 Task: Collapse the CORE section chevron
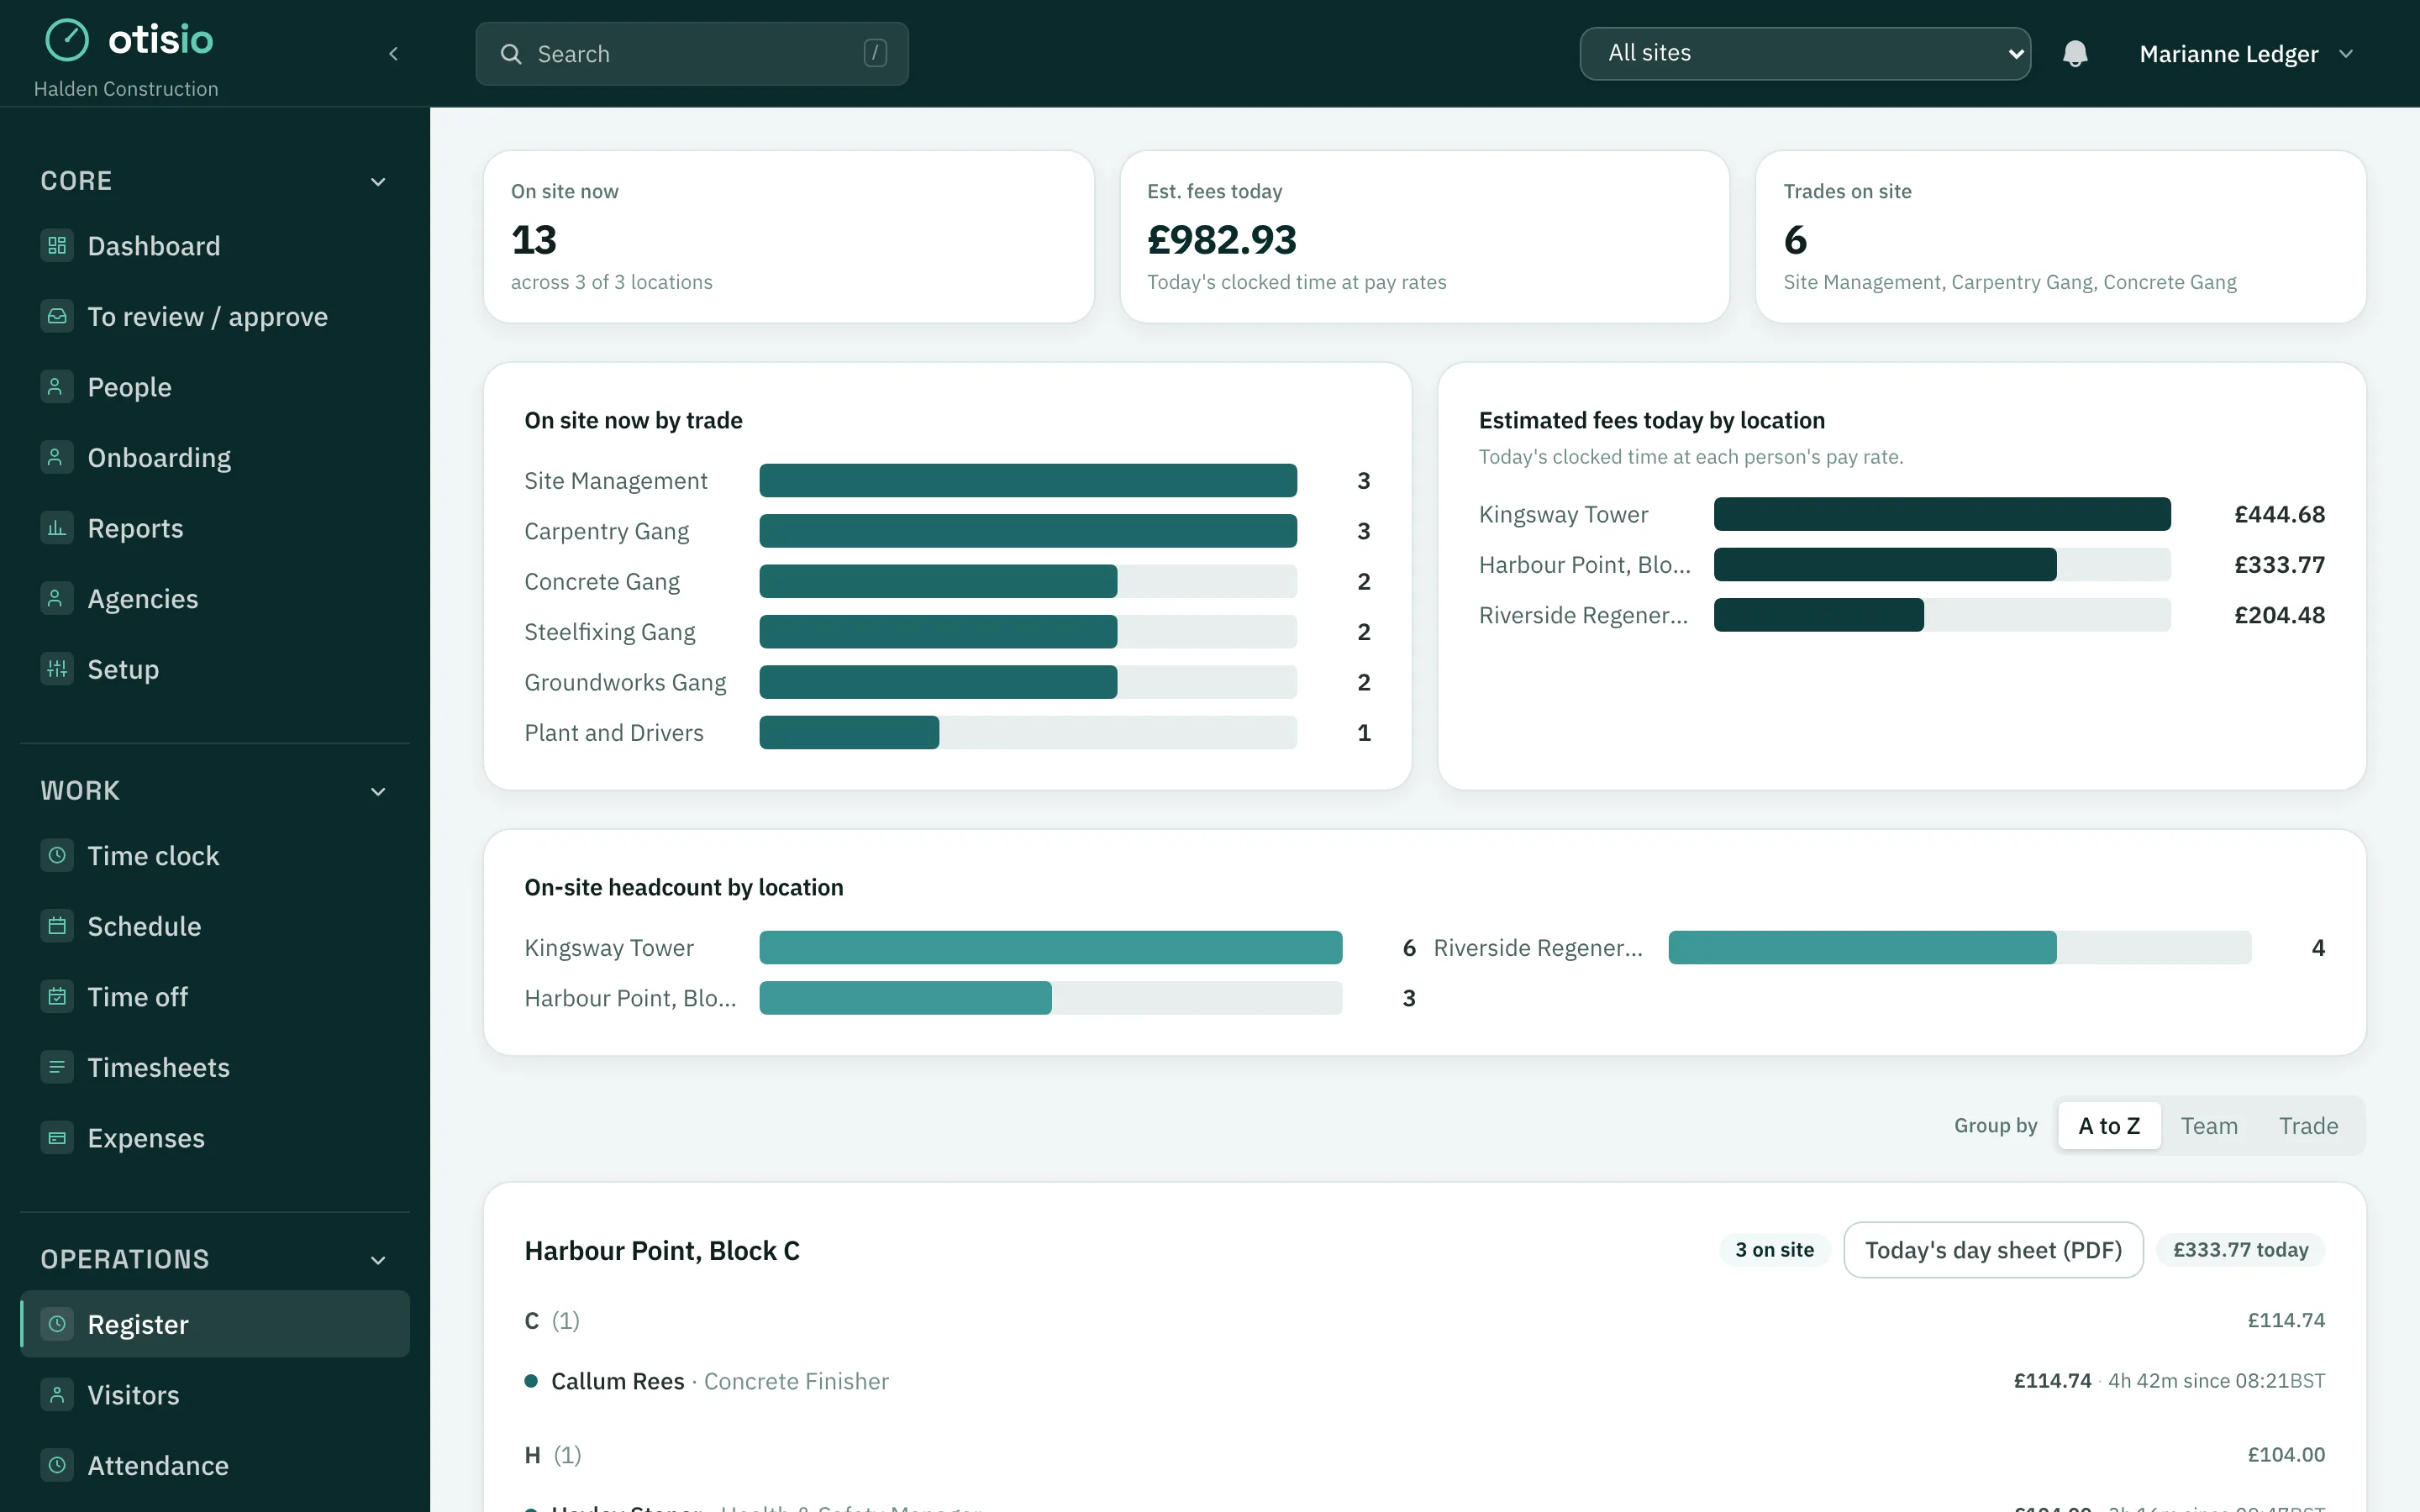tap(378, 181)
